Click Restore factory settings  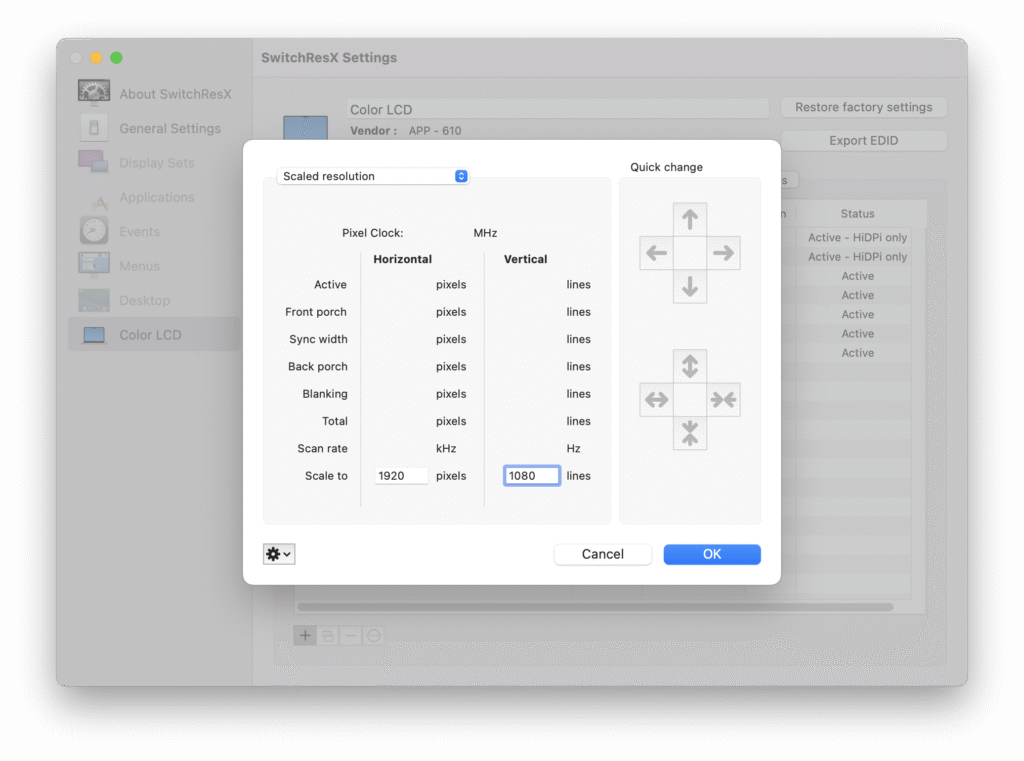[863, 107]
